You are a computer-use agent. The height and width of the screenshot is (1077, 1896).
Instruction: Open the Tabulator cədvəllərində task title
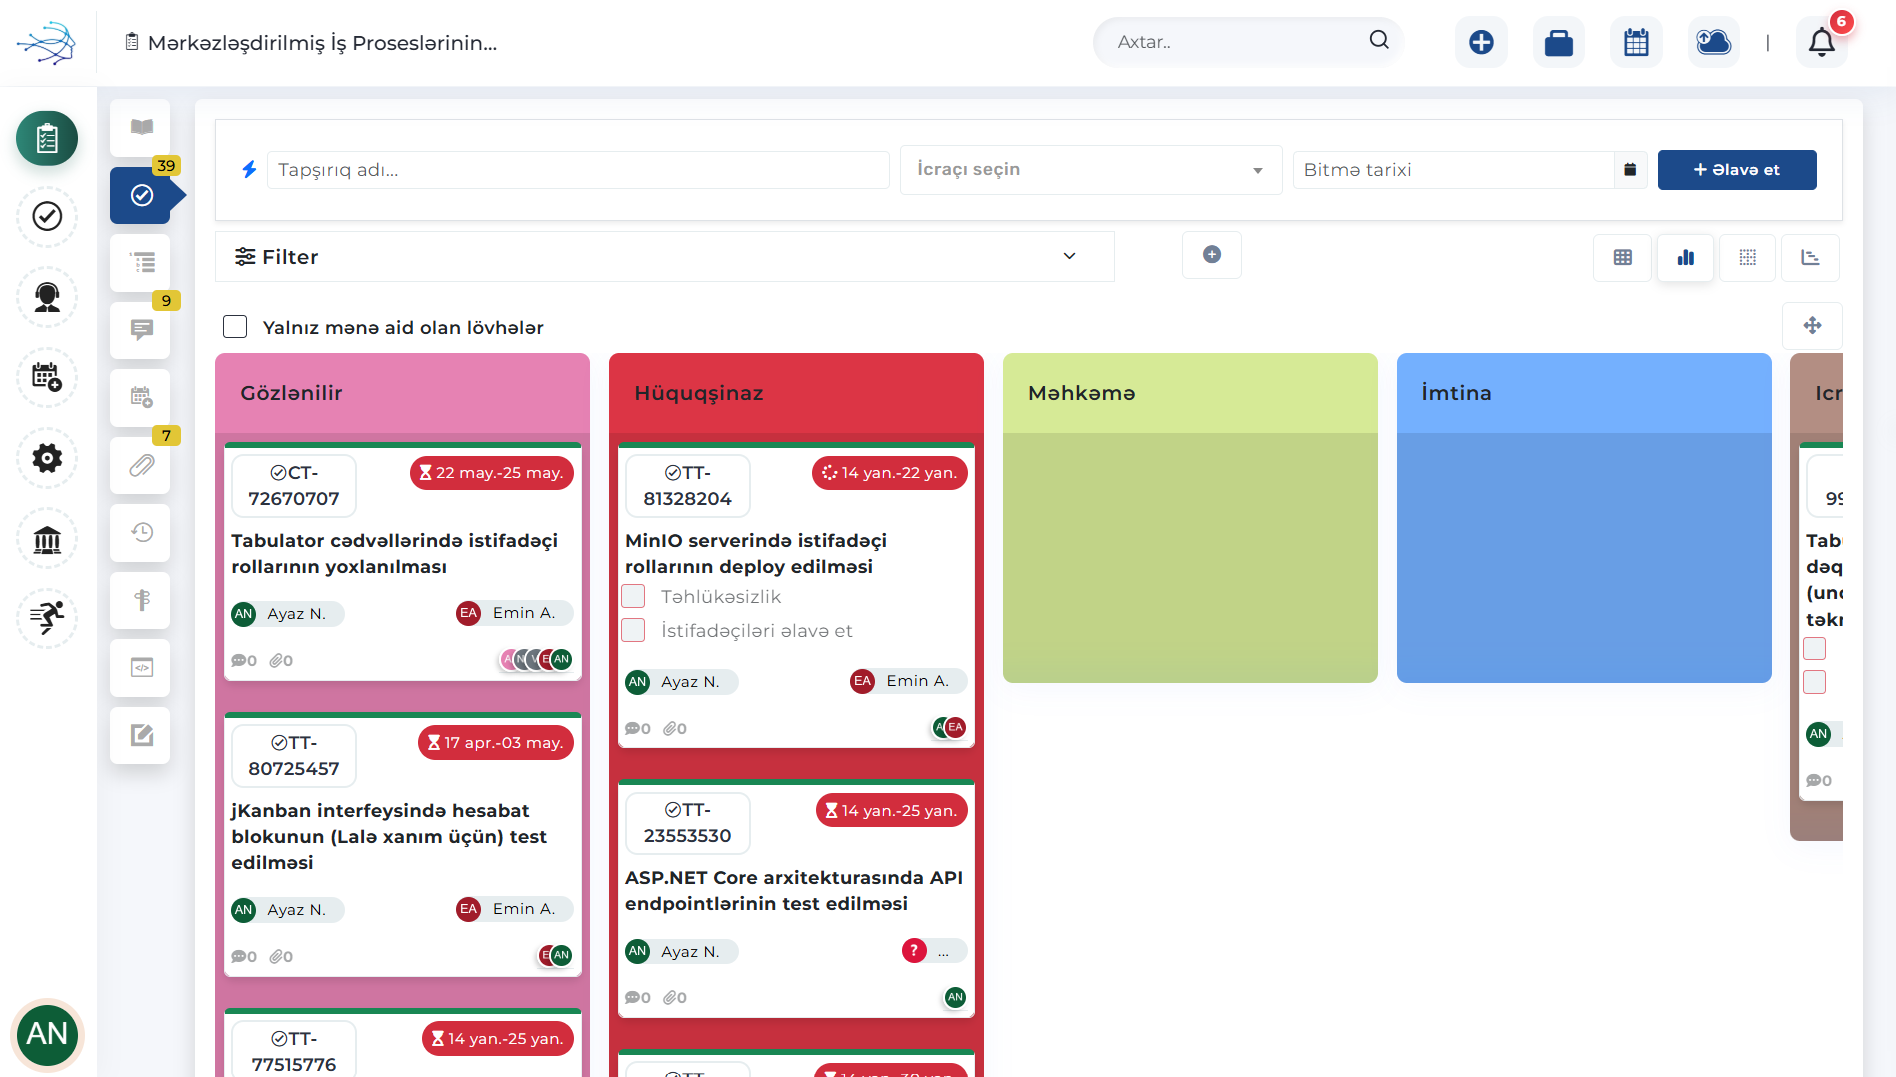tap(395, 553)
